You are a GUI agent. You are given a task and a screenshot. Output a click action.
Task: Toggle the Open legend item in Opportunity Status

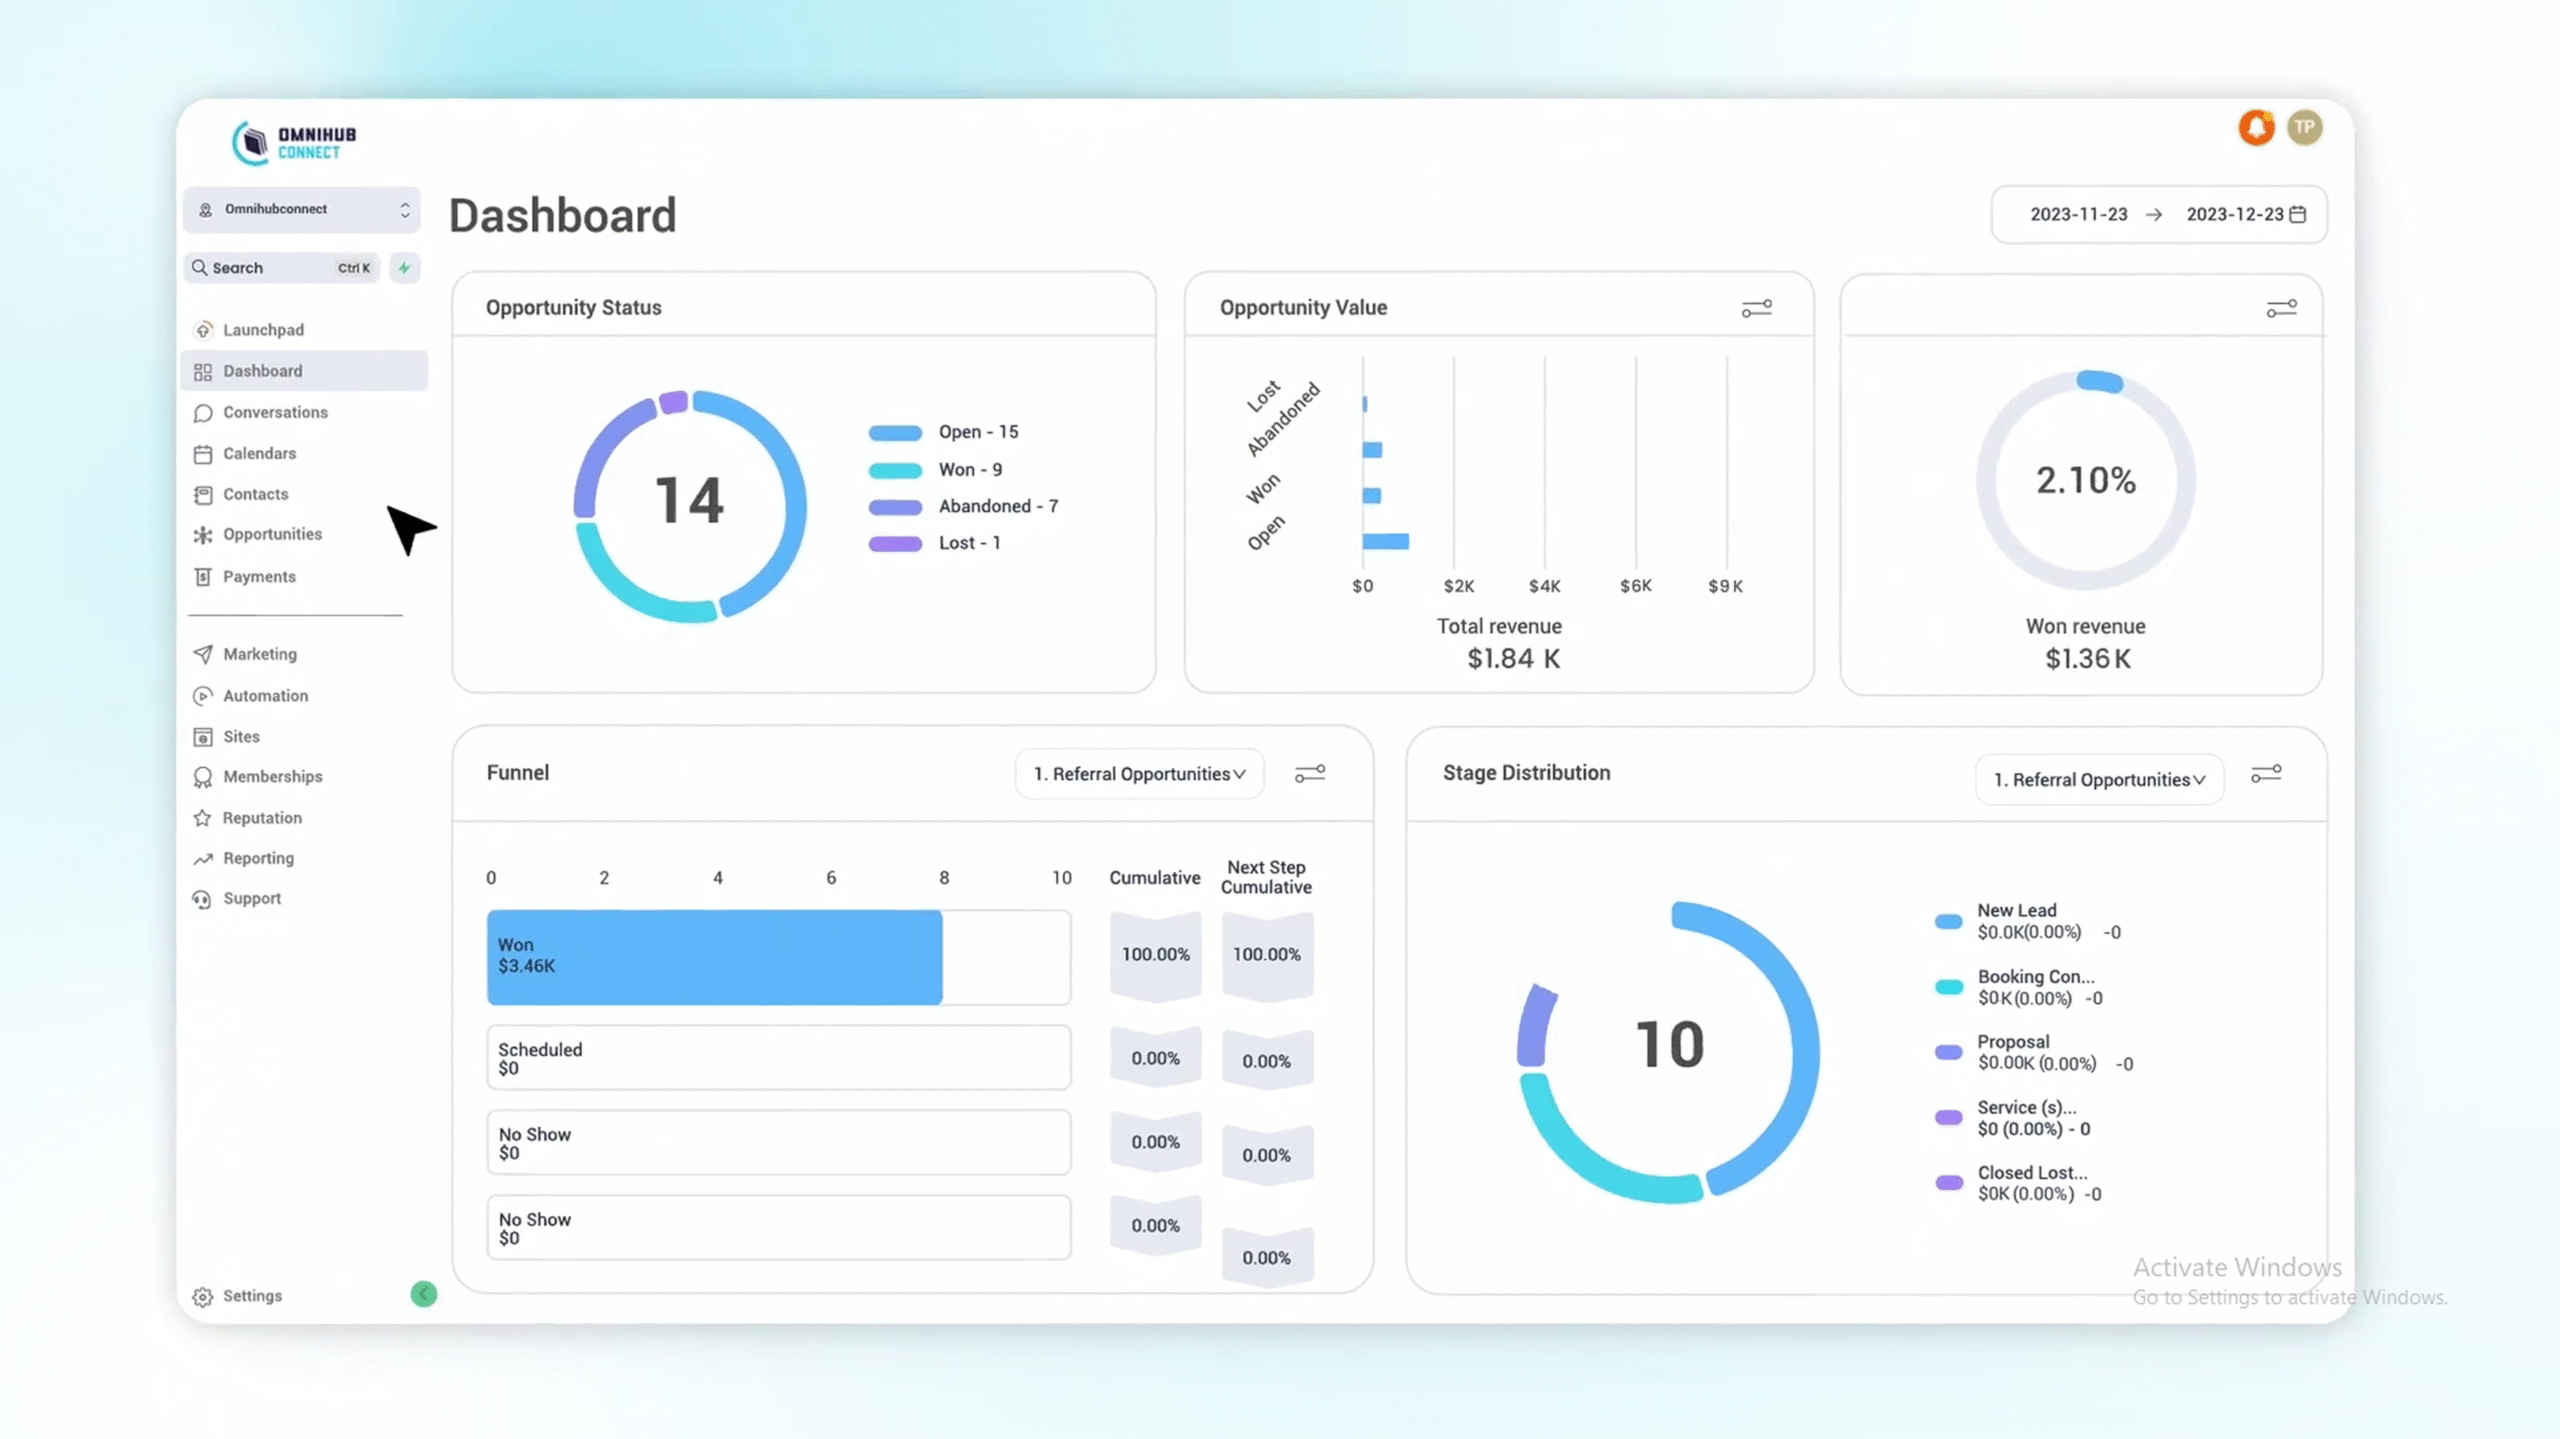(x=943, y=432)
